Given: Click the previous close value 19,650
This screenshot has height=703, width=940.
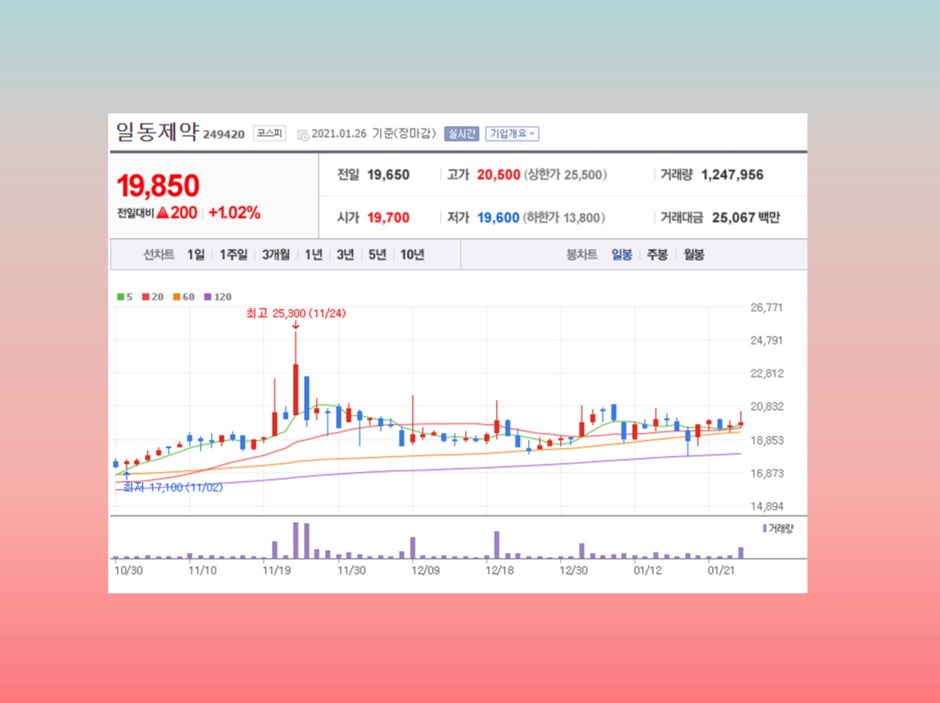Looking at the screenshot, I should pos(388,175).
